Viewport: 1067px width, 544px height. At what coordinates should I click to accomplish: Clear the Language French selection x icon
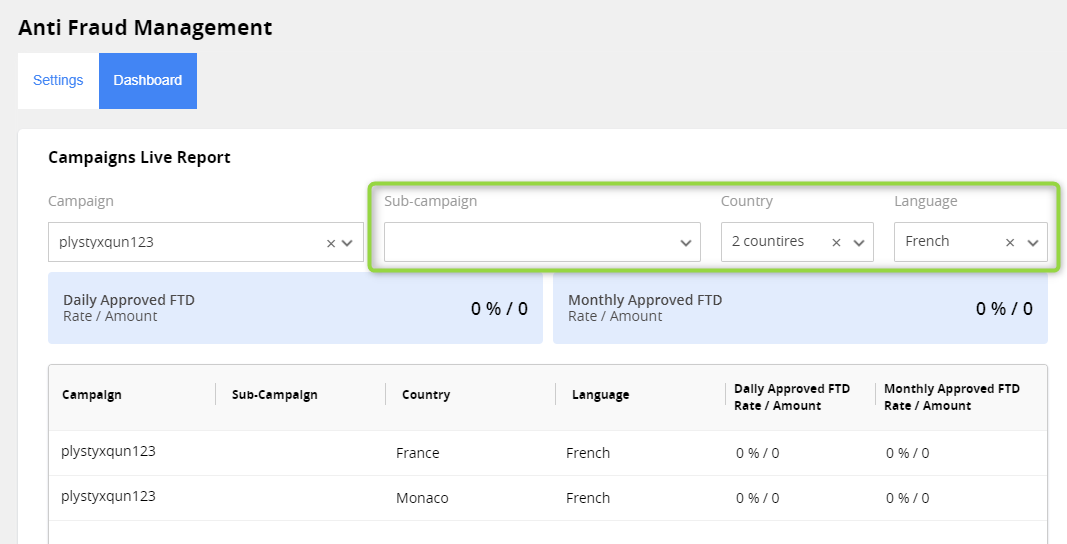click(x=1010, y=242)
